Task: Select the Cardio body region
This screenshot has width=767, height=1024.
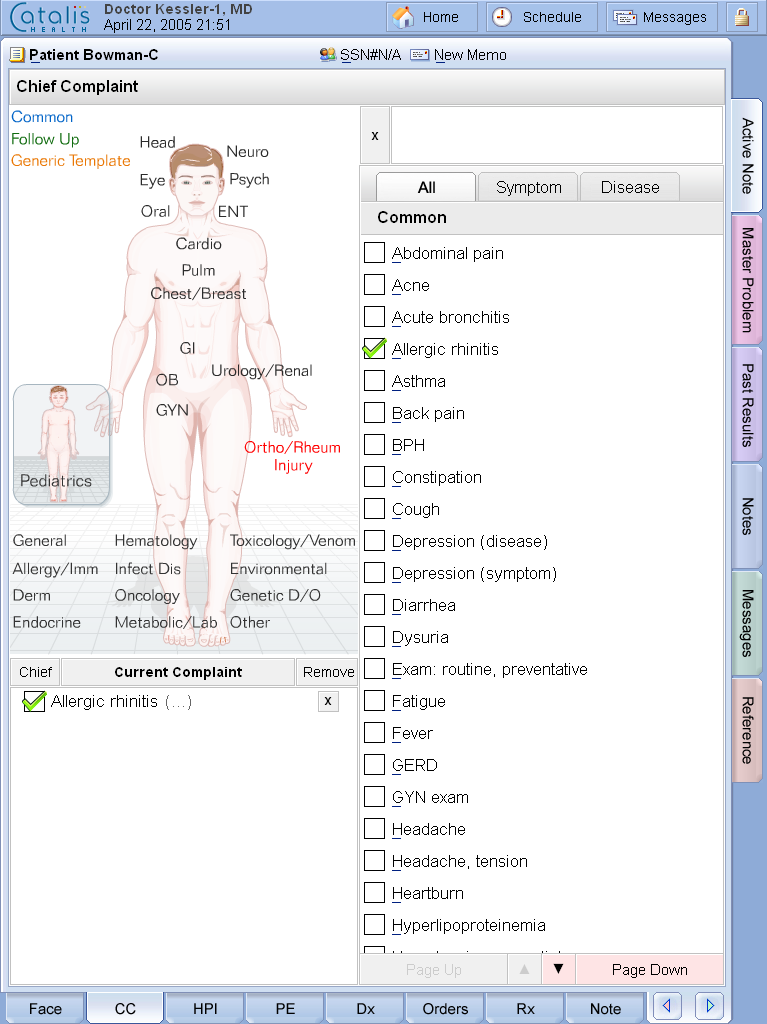Action: click(x=199, y=244)
